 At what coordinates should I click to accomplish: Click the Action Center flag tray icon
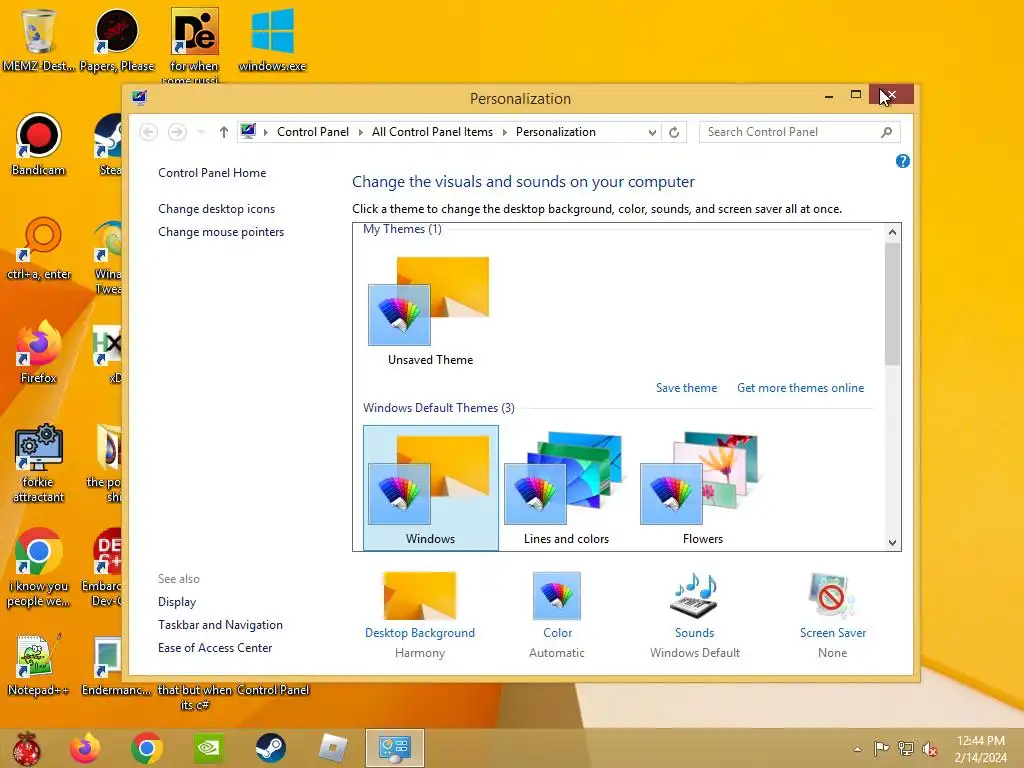tap(881, 748)
